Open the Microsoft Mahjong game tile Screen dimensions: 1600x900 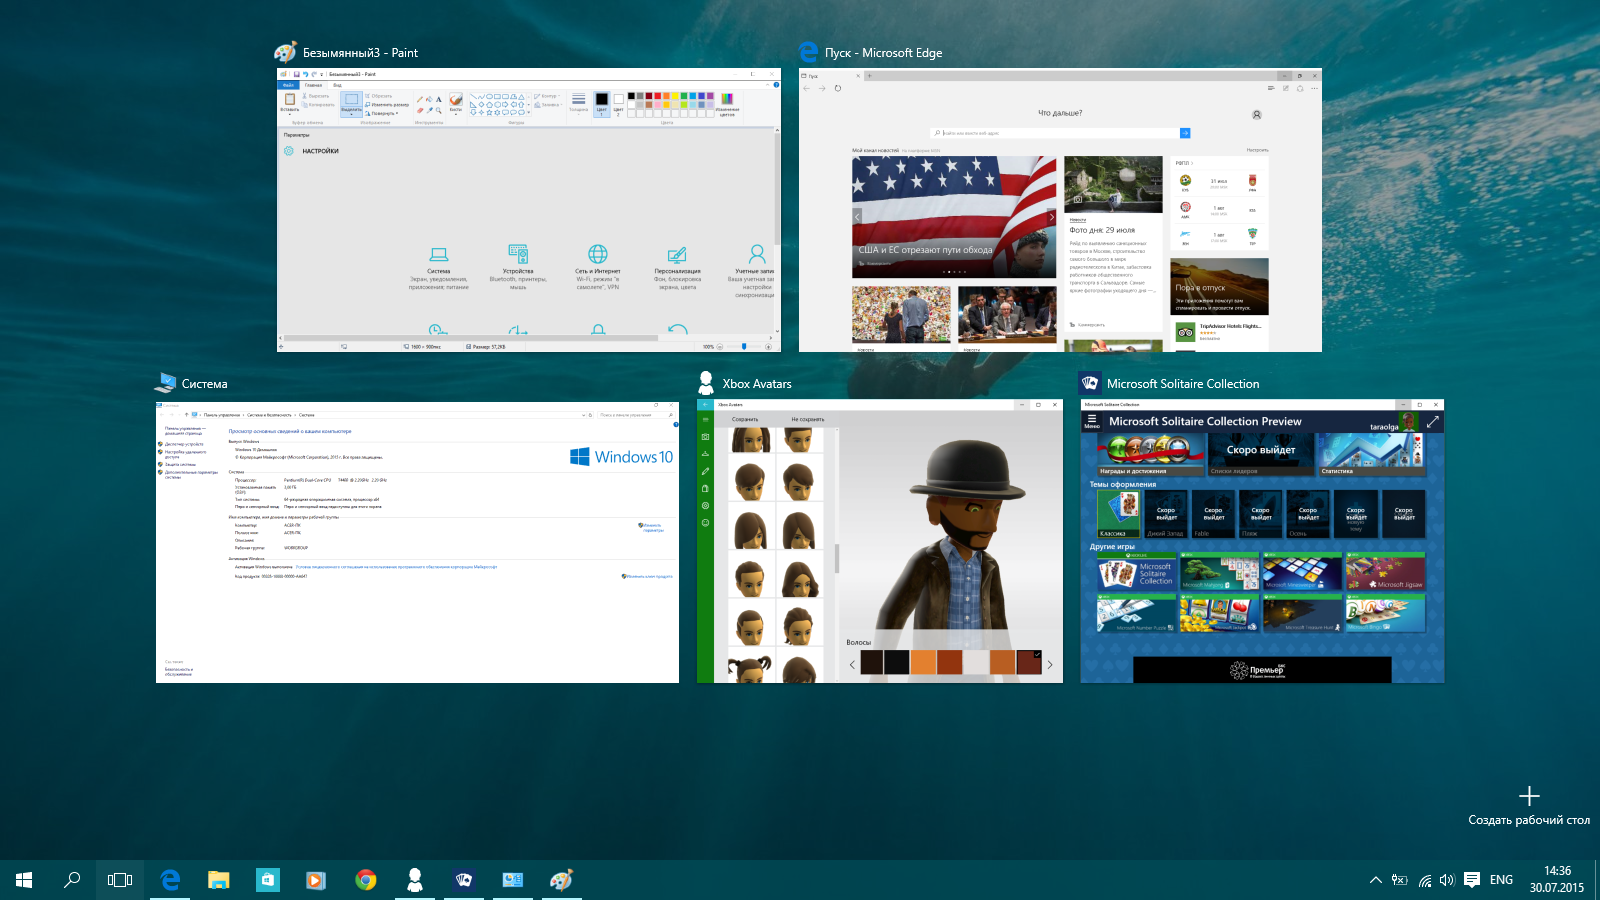[1220, 573]
